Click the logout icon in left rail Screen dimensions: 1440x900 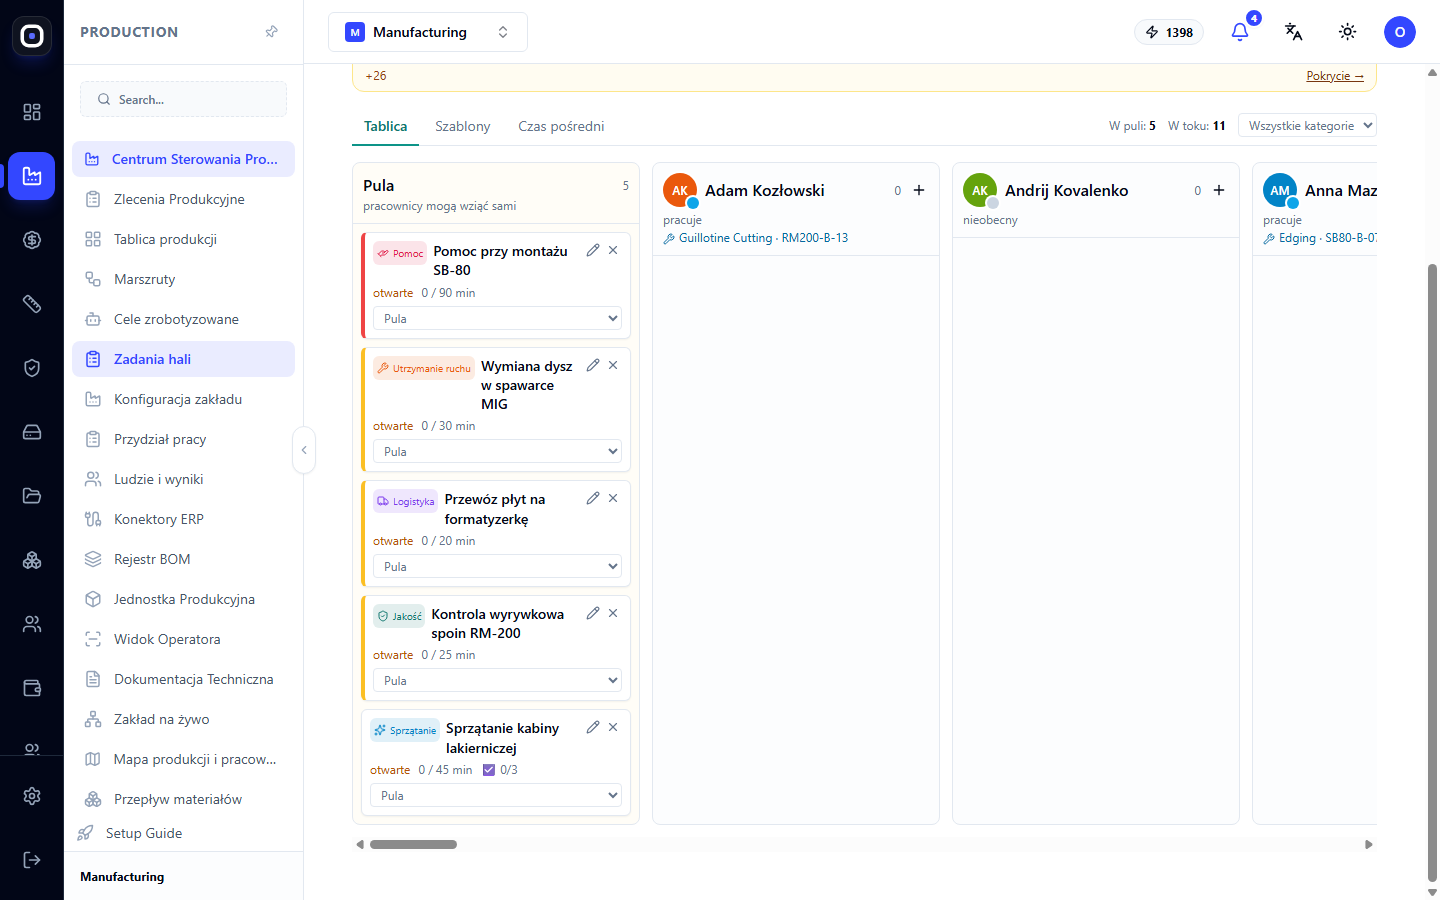click(32, 860)
